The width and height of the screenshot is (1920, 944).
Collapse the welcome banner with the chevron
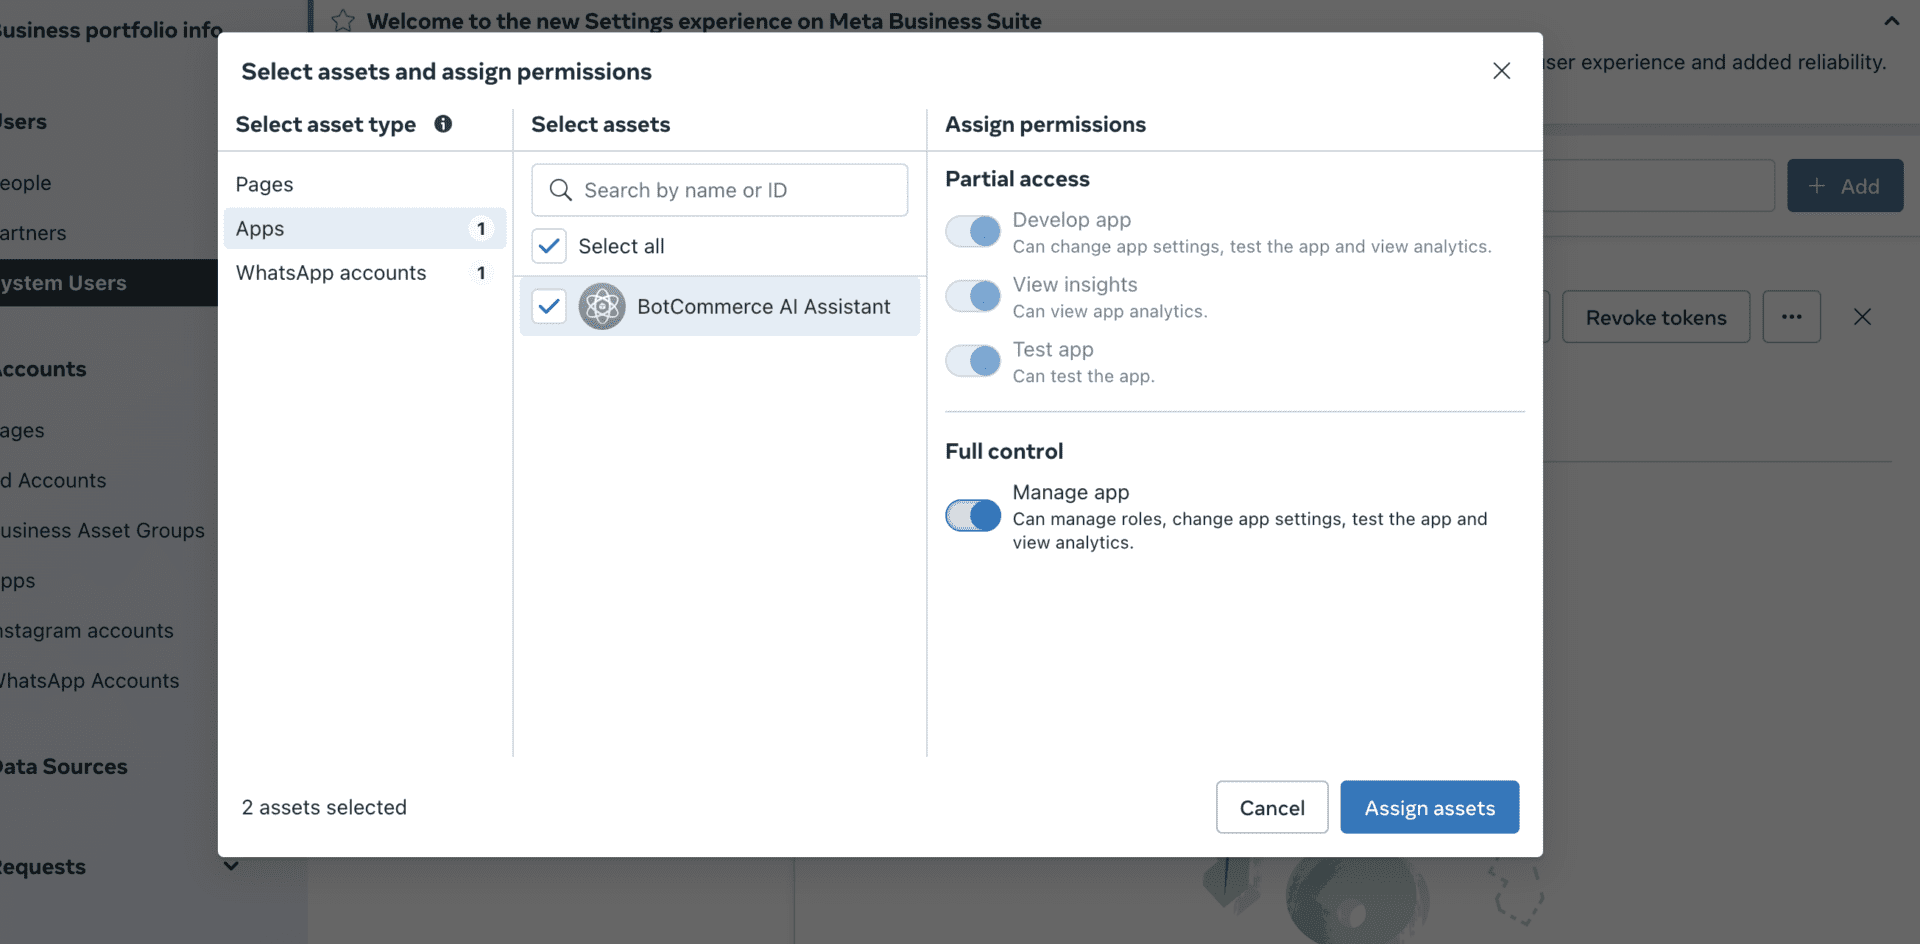[x=1891, y=21]
